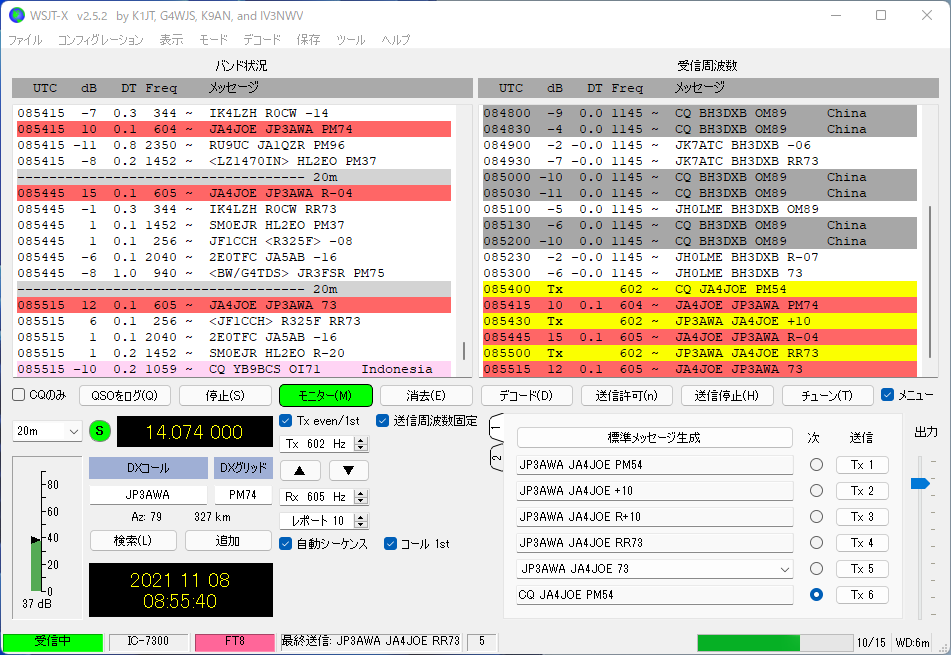Select message tab 2
The image size is (951, 655).
pyautogui.click(x=496, y=458)
